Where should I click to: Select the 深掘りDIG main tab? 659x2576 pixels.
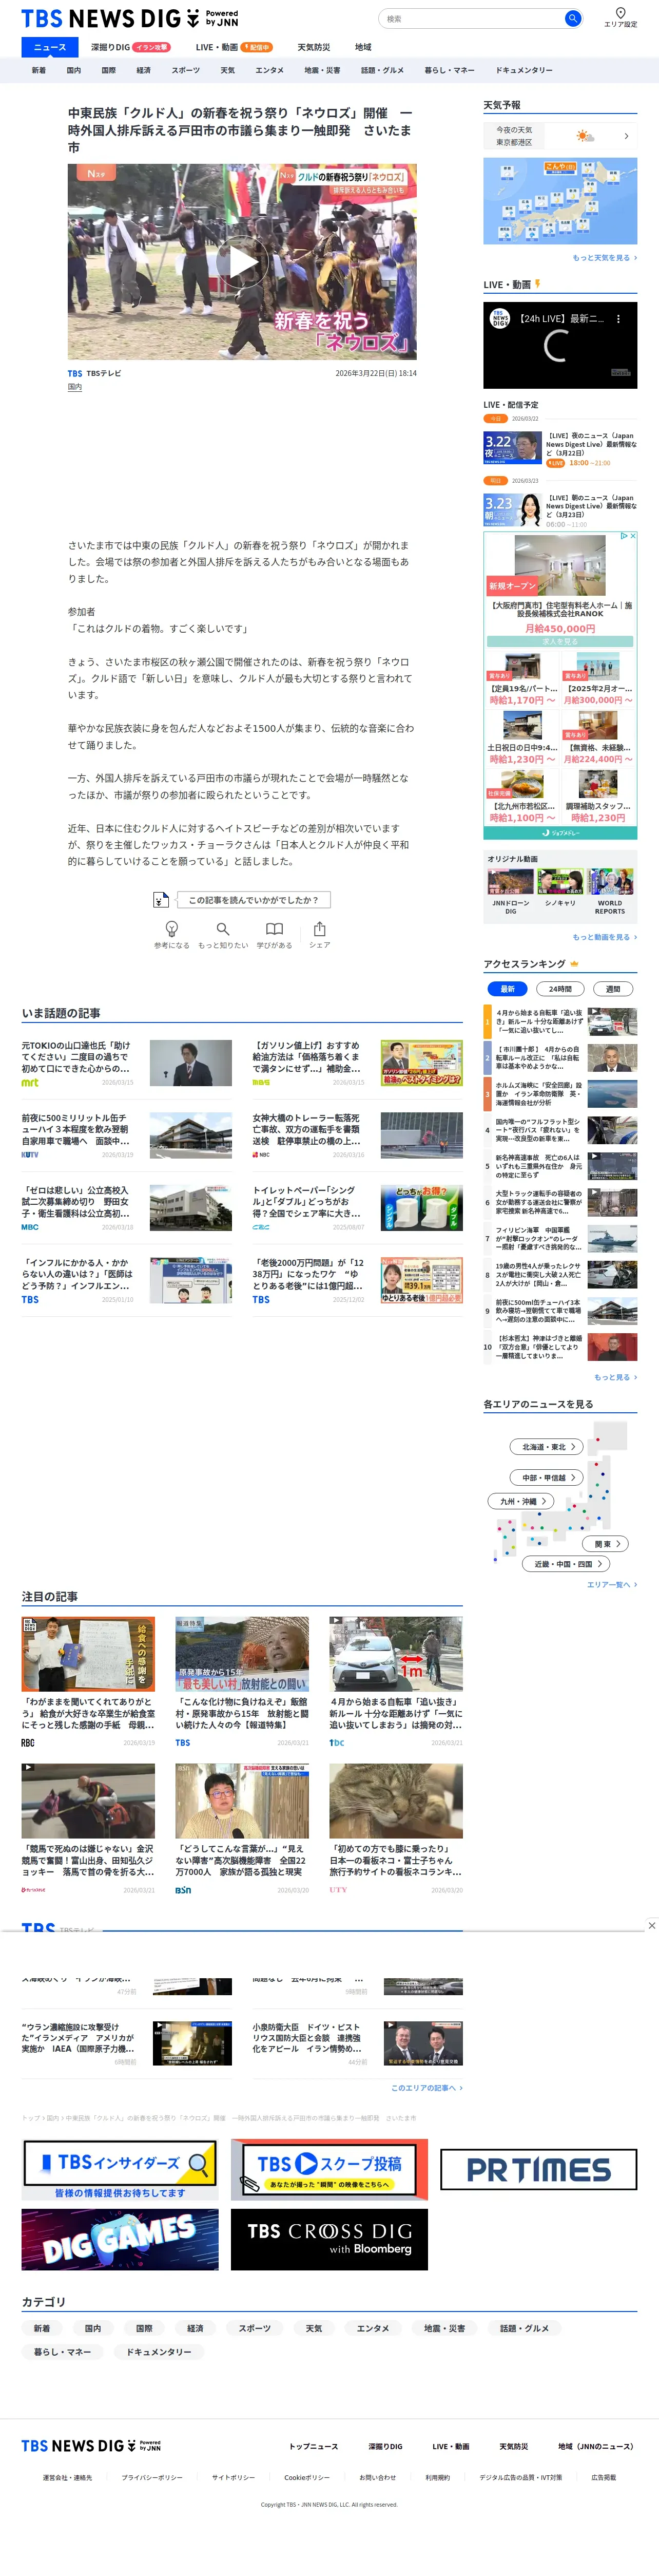(x=131, y=47)
